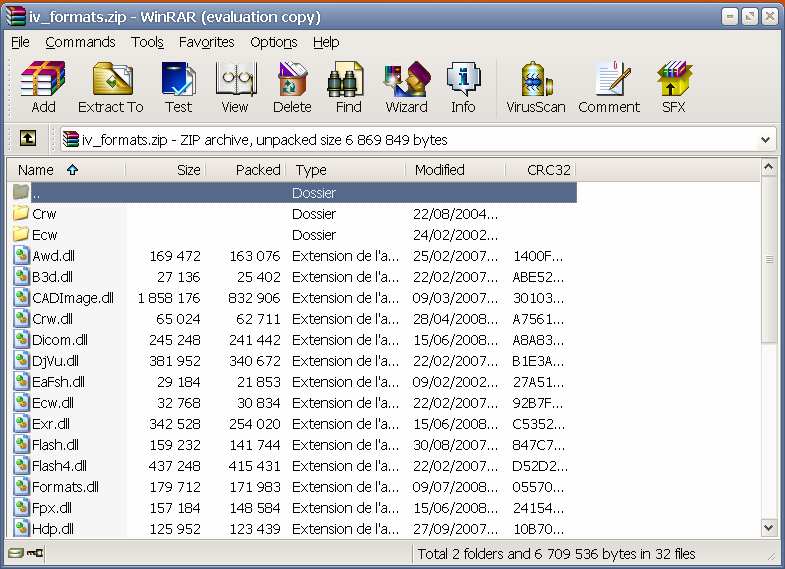This screenshot has width=785, height=569.
Task: Sort by the Modified column header
Action: click(x=455, y=170)
